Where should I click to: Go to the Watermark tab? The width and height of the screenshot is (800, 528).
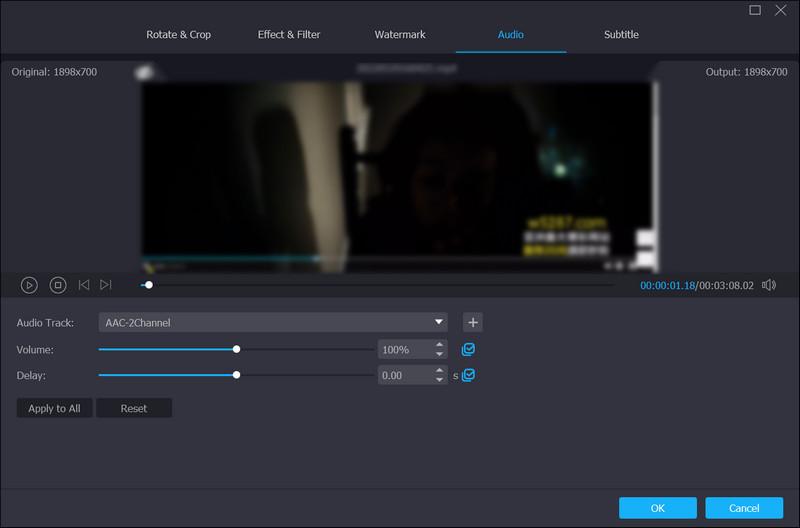(400, 35)
